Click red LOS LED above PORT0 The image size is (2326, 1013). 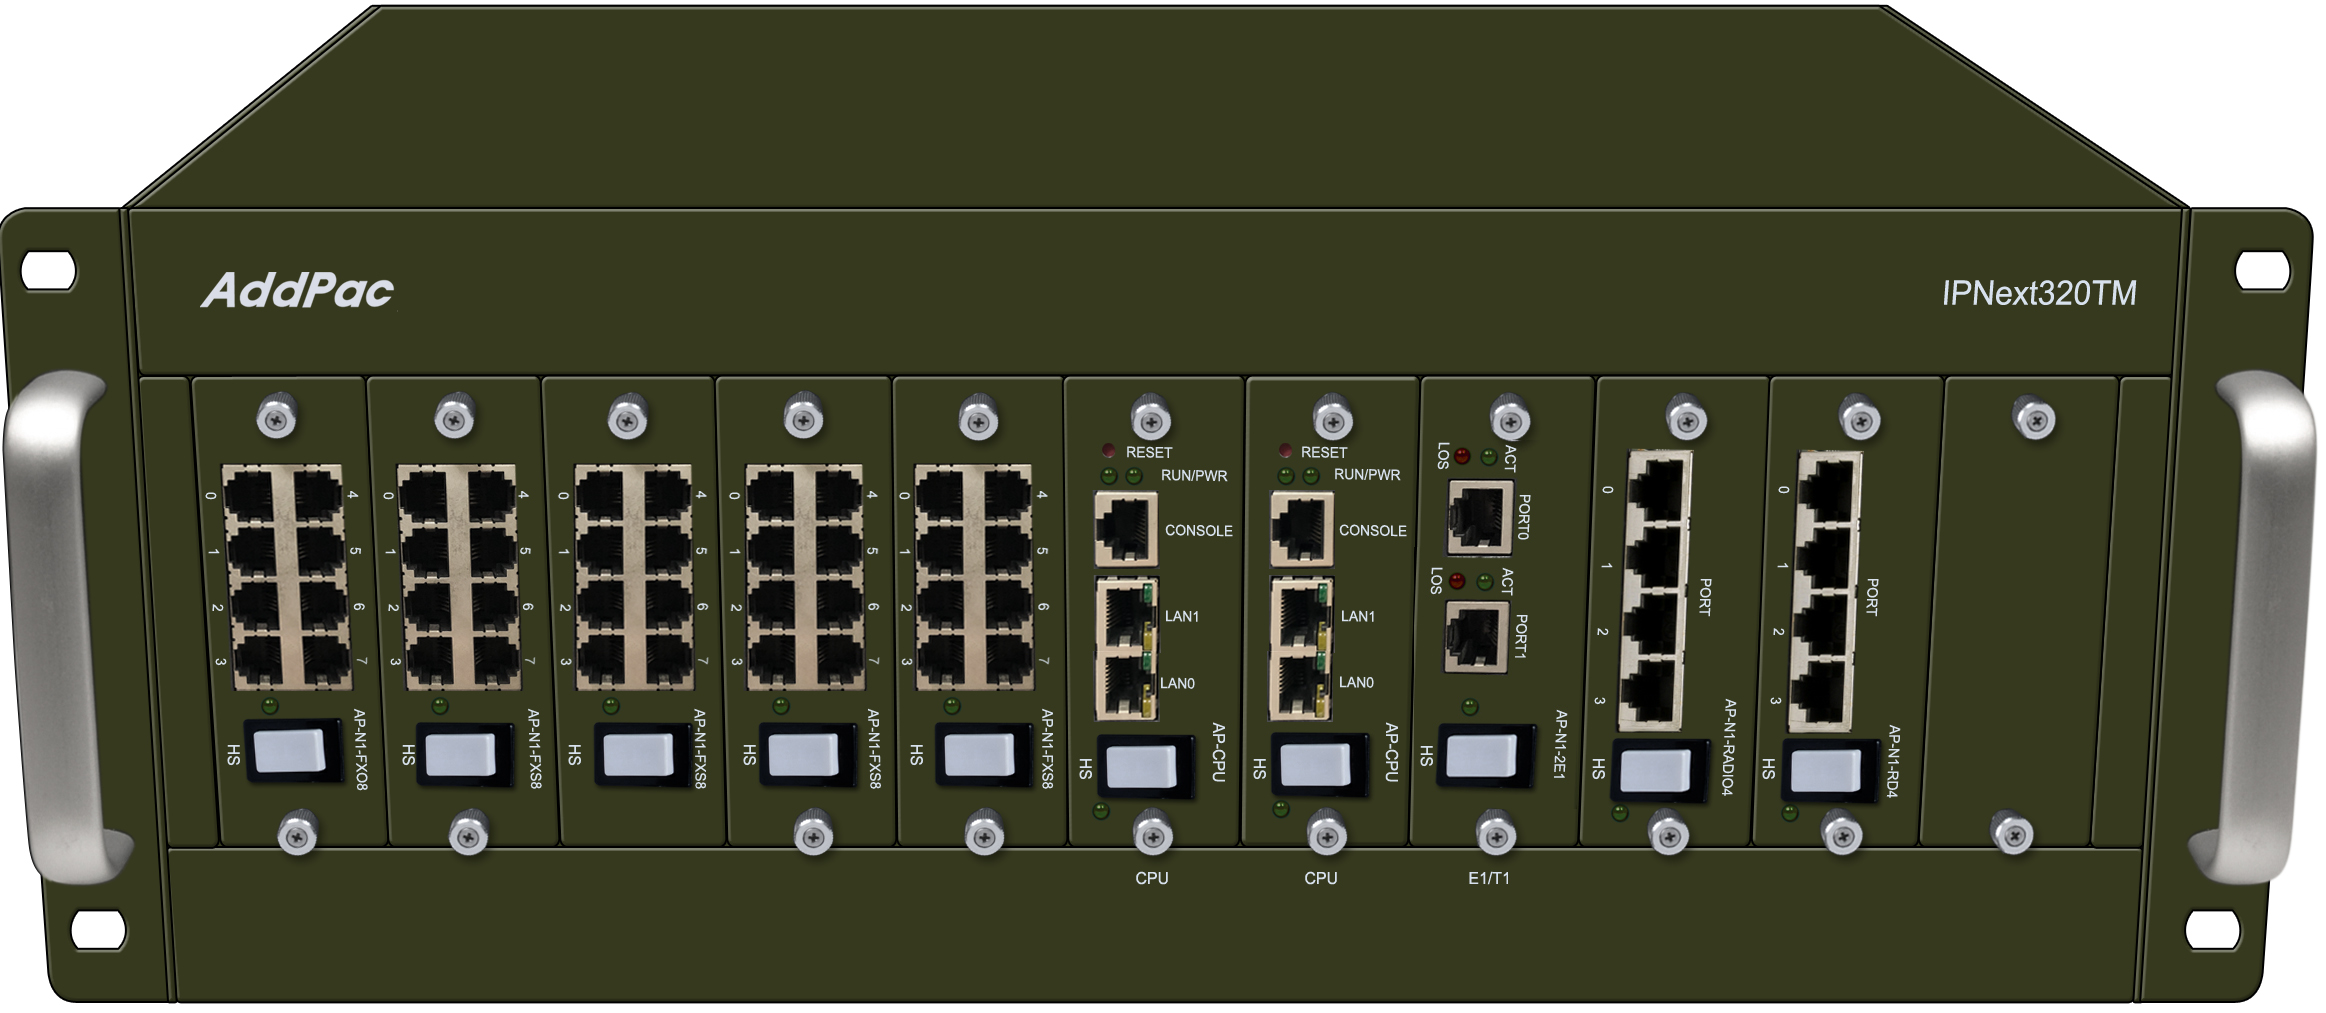point(1462,457)
